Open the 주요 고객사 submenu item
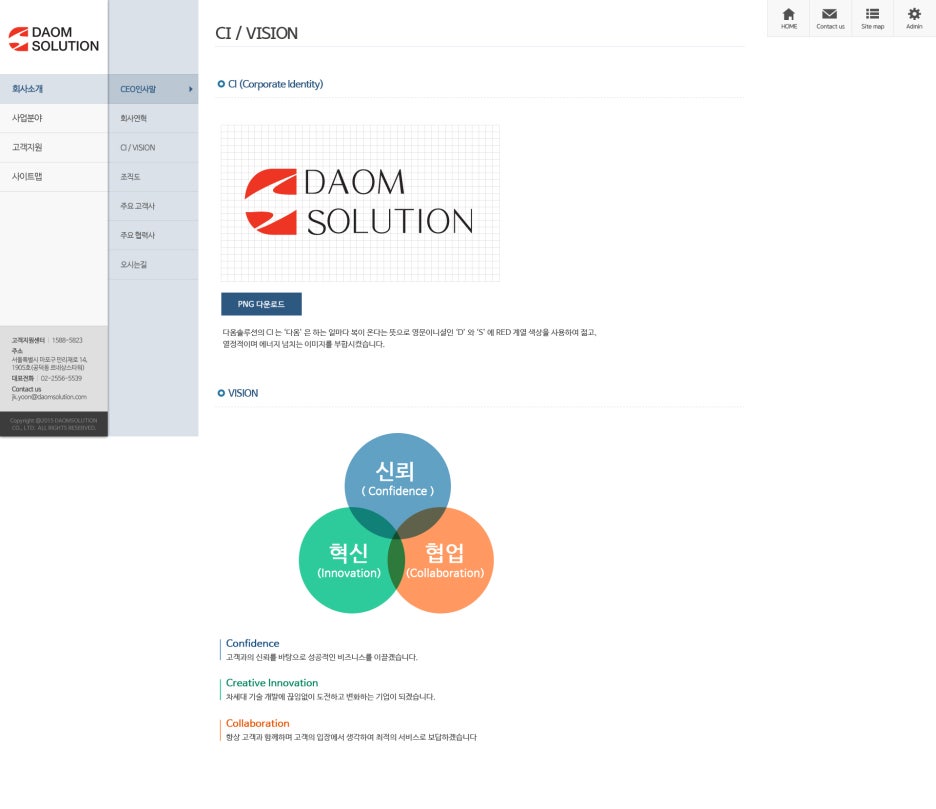Viewport: 936px width, 809px height. pos(153,206)
